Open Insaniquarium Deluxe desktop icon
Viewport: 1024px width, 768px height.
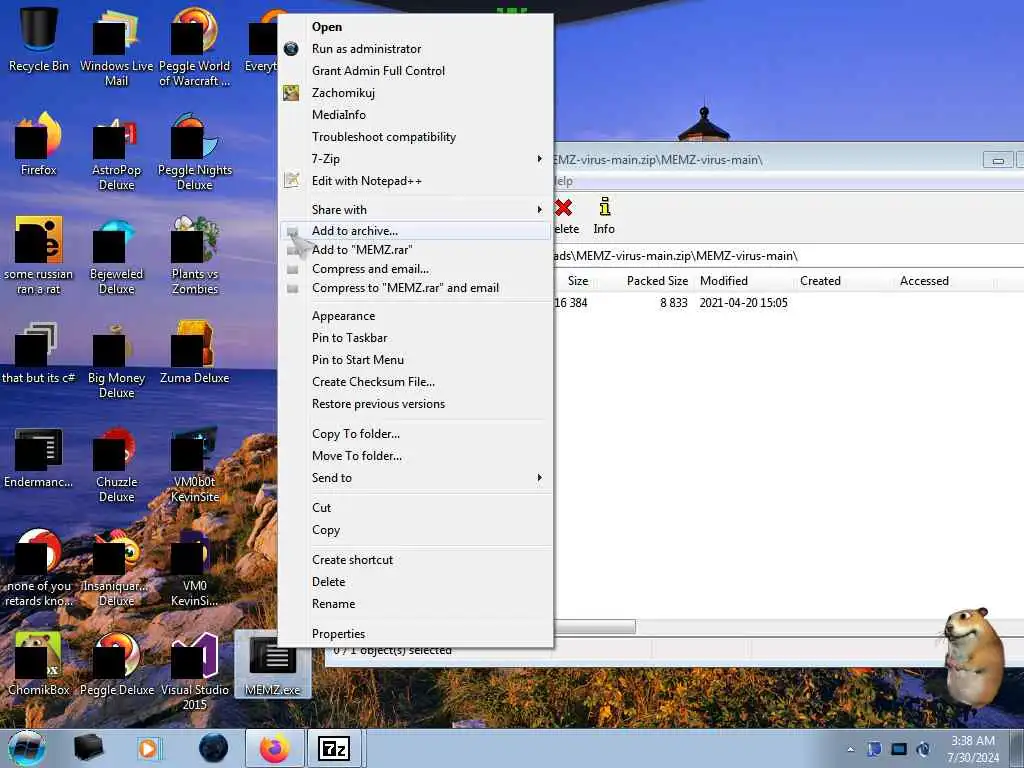point(116,568)
